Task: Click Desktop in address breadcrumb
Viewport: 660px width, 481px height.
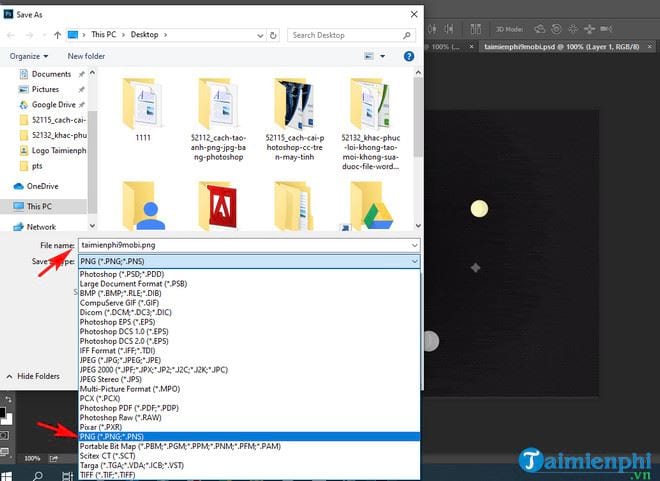Action: click(x=144, y=35)
